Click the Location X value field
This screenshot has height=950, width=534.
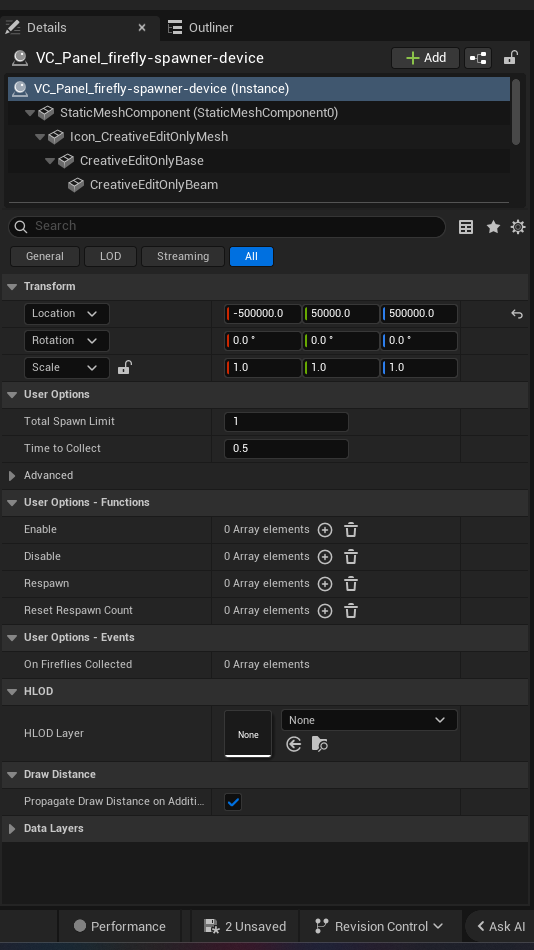click(x=263, y=314)
